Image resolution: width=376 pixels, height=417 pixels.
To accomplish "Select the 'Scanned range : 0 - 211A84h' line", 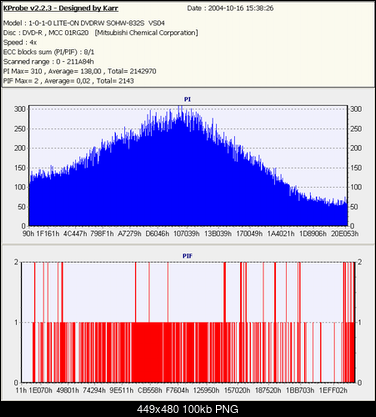I will (x=49, y=62).
